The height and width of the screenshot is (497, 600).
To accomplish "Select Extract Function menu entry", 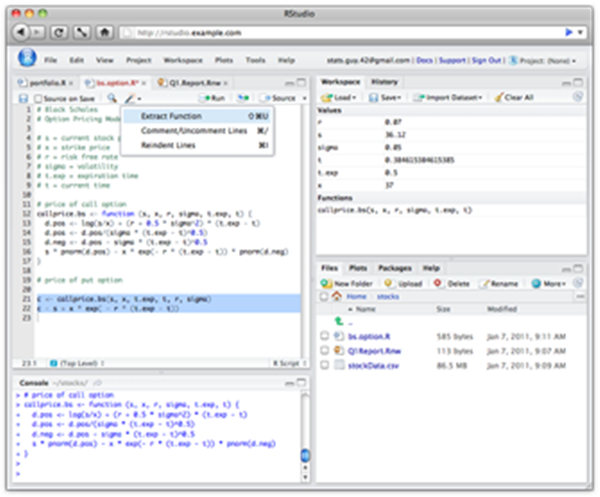I will (x=197, y=116).
